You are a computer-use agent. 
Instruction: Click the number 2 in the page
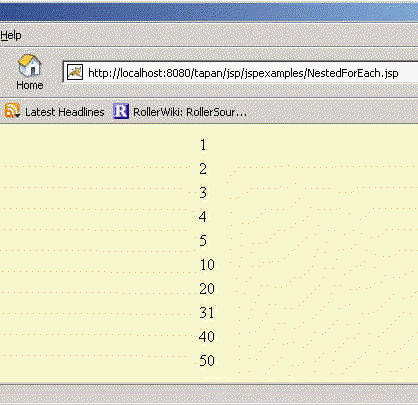click(203, 169)
